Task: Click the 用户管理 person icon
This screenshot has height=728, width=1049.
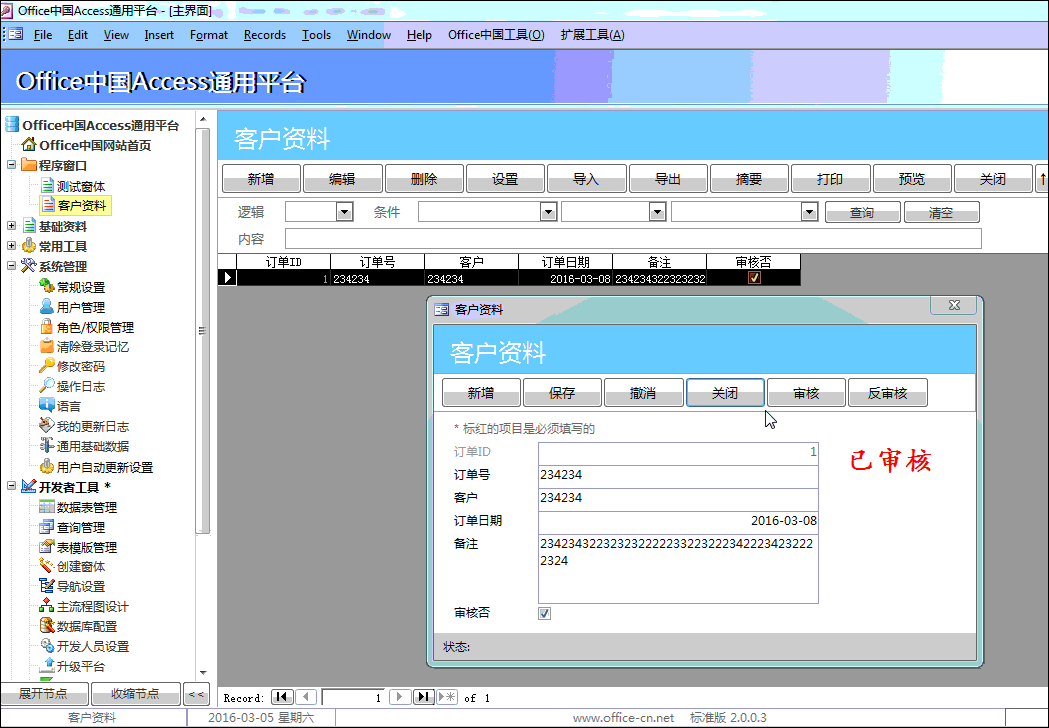Action: pyautogui.click(x=47, y=306)
